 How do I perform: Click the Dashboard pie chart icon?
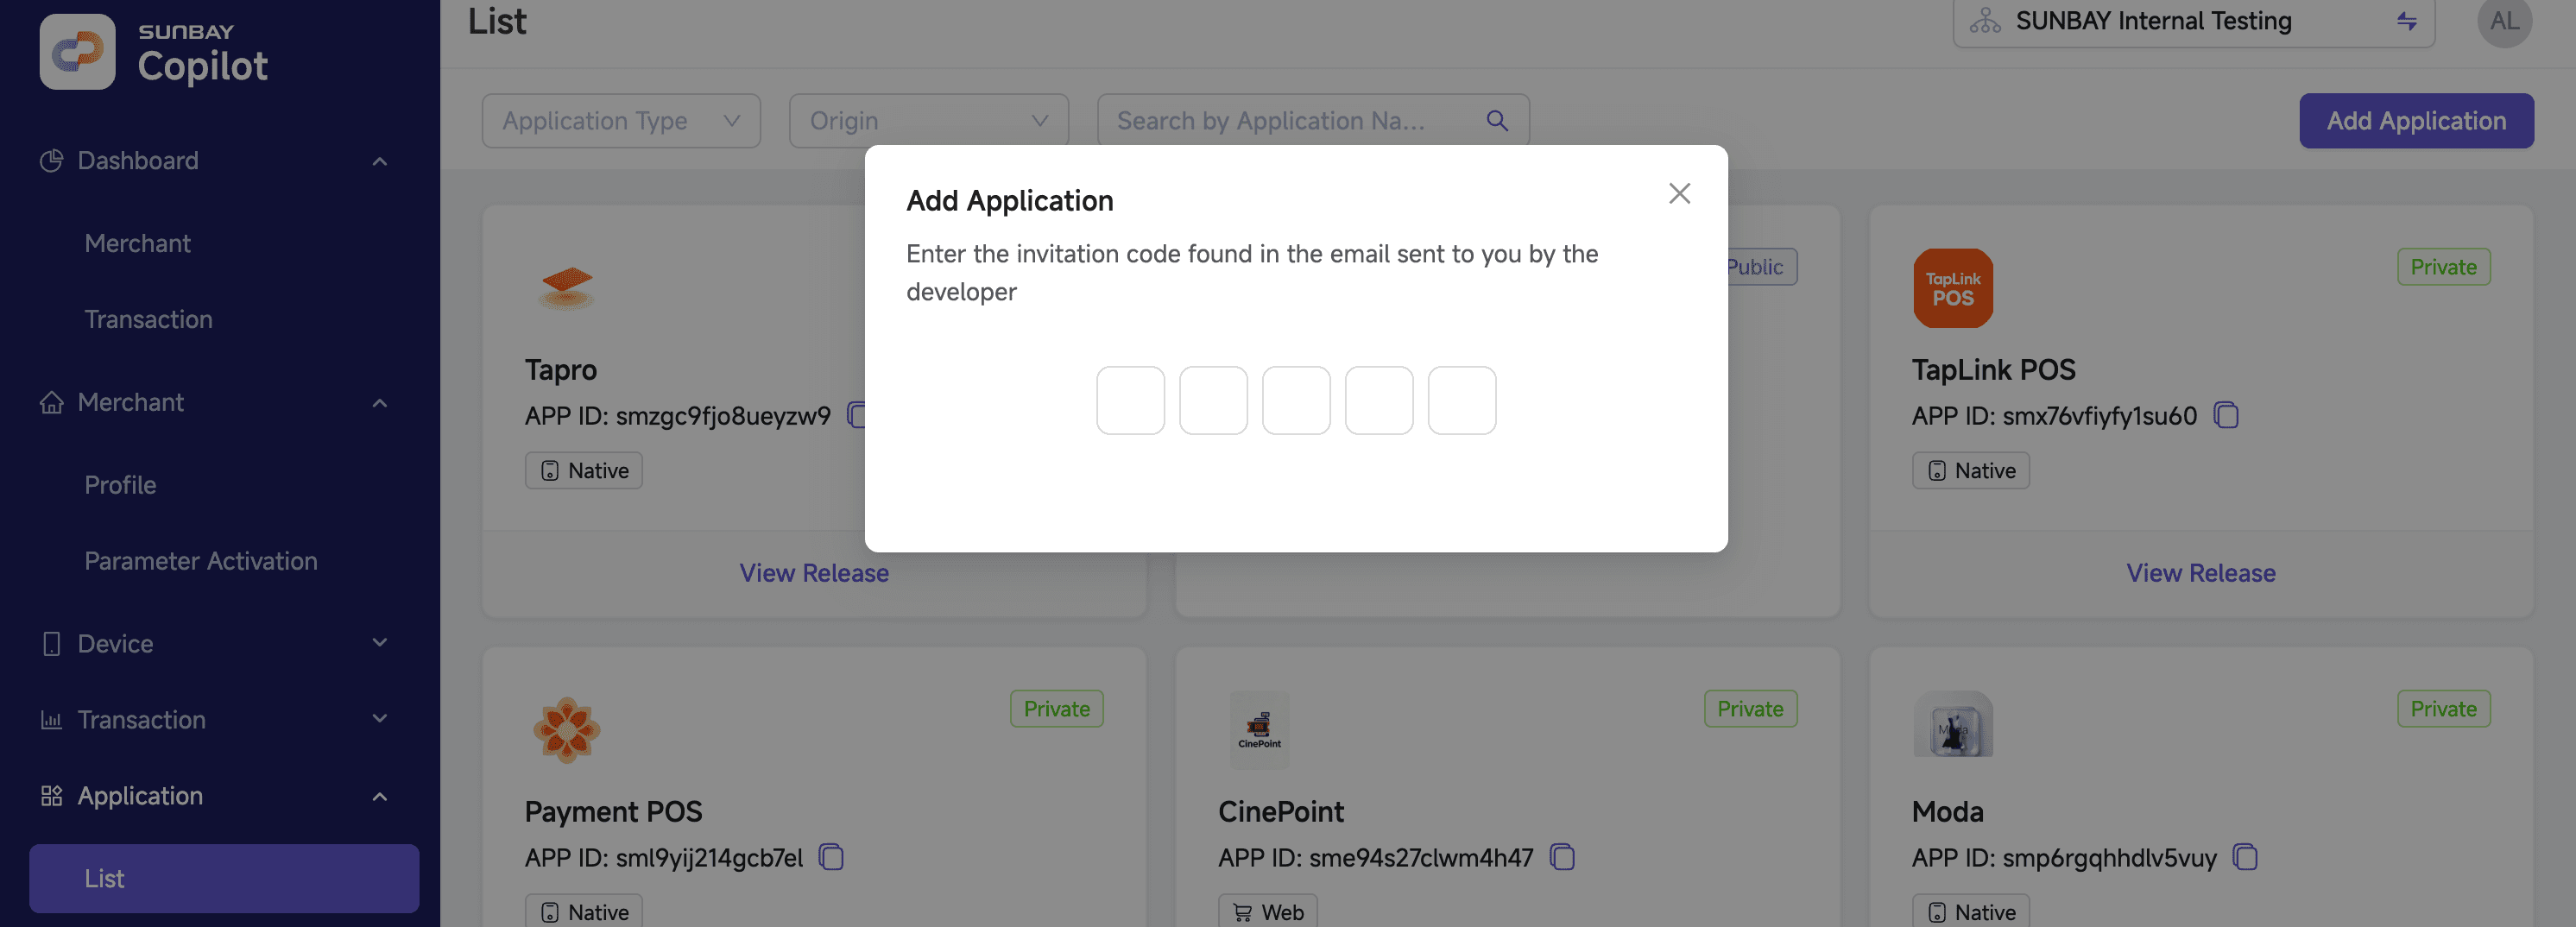tap(51, 161)
